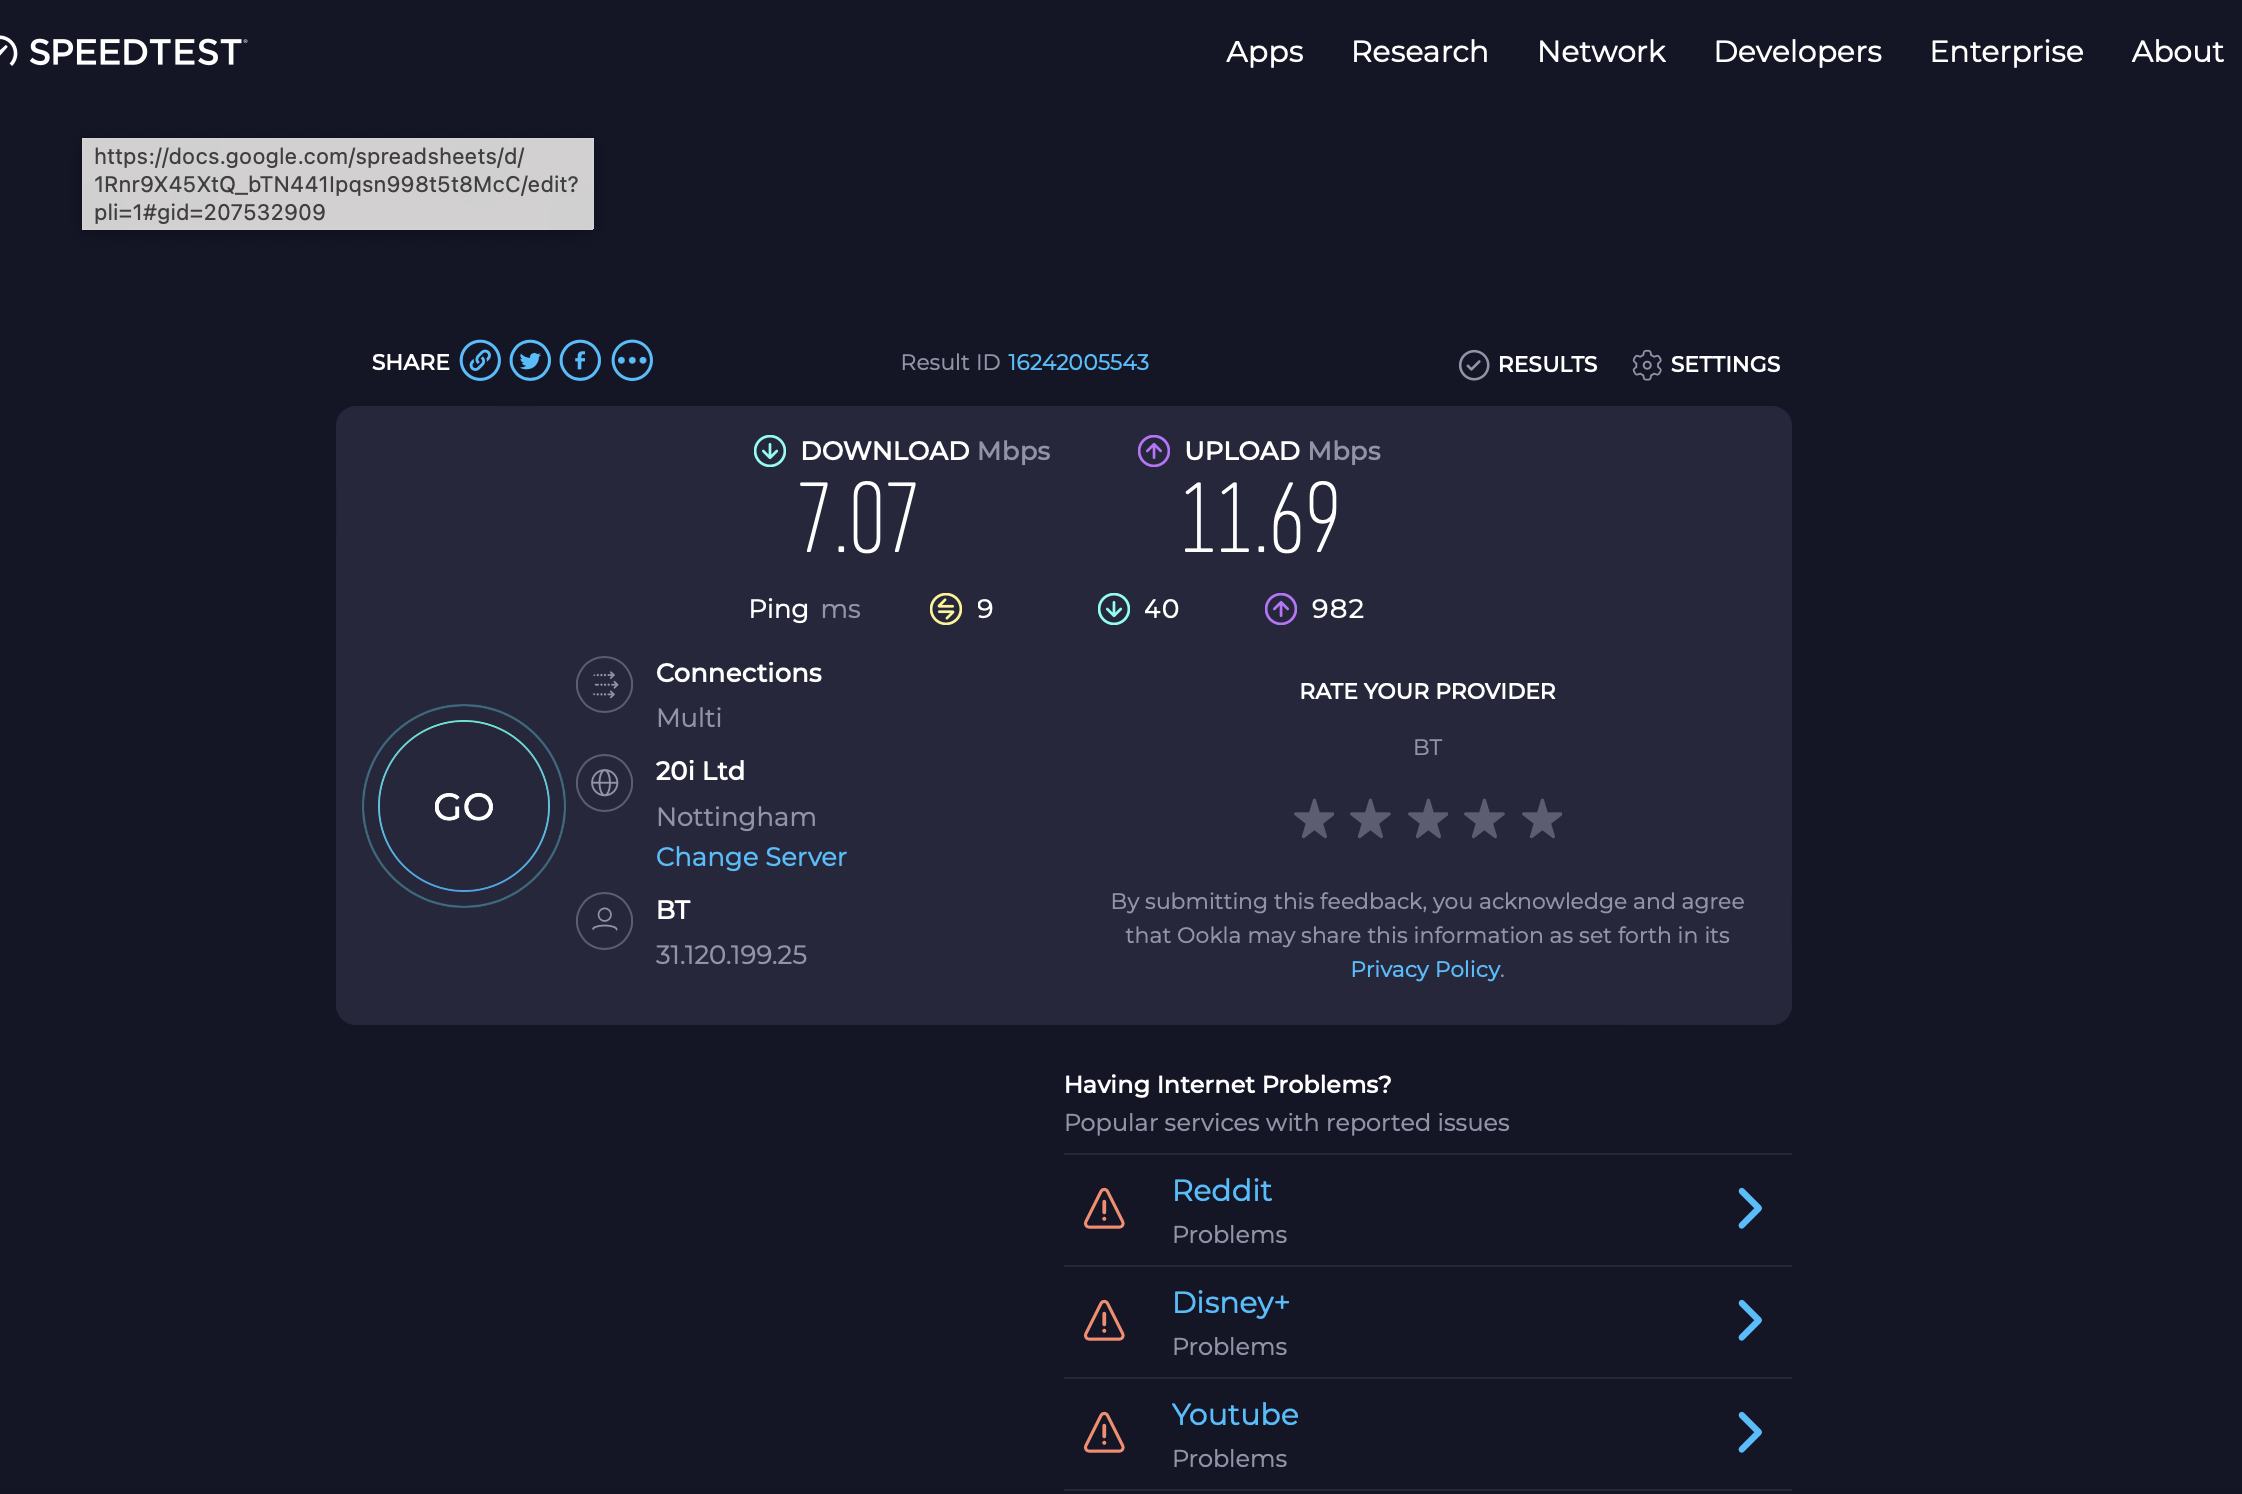
Task: Share result on Facebook
Action: pyautogui.click(x=580, y=361)
